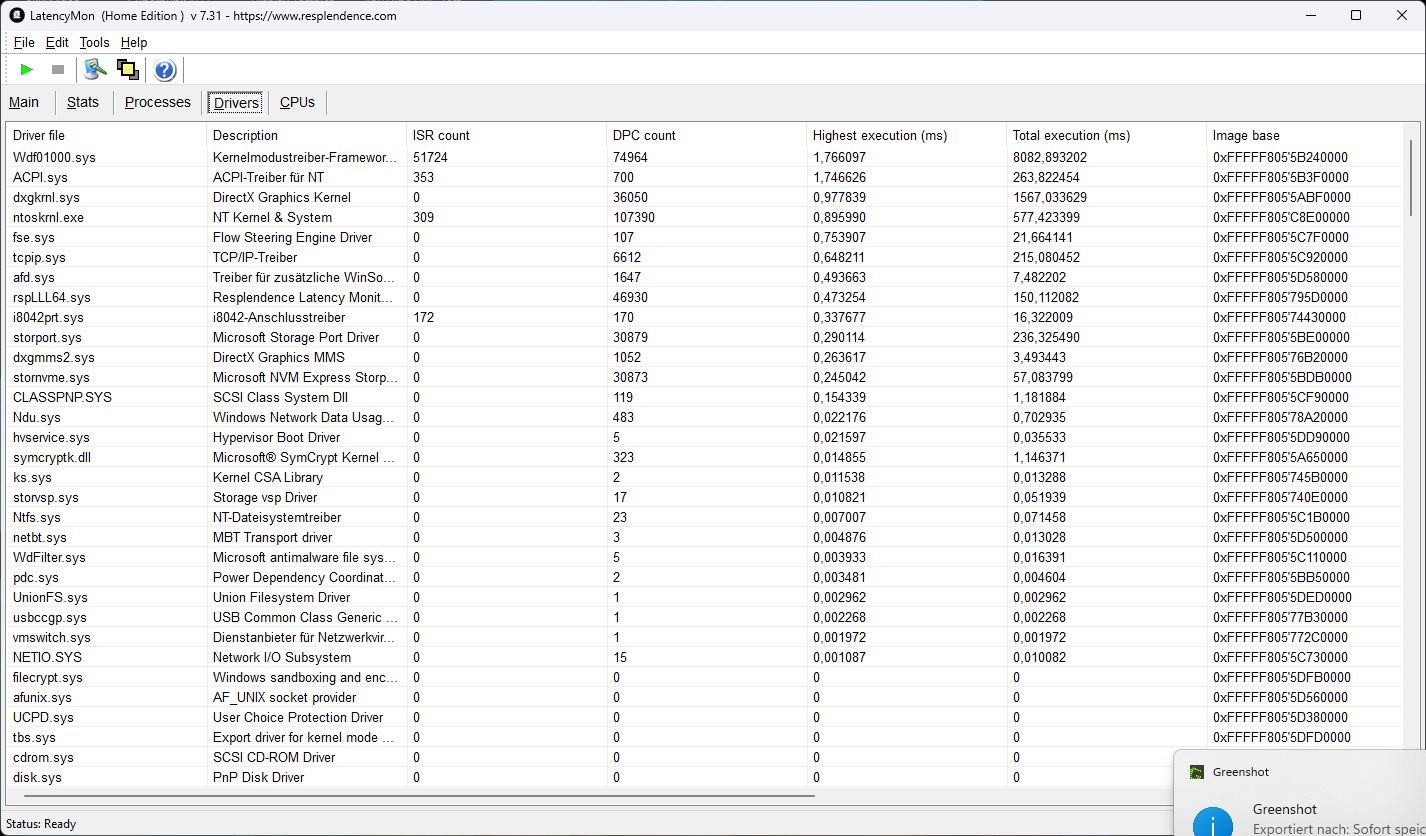Select the ACPI.sys driver row

[705, 177]
